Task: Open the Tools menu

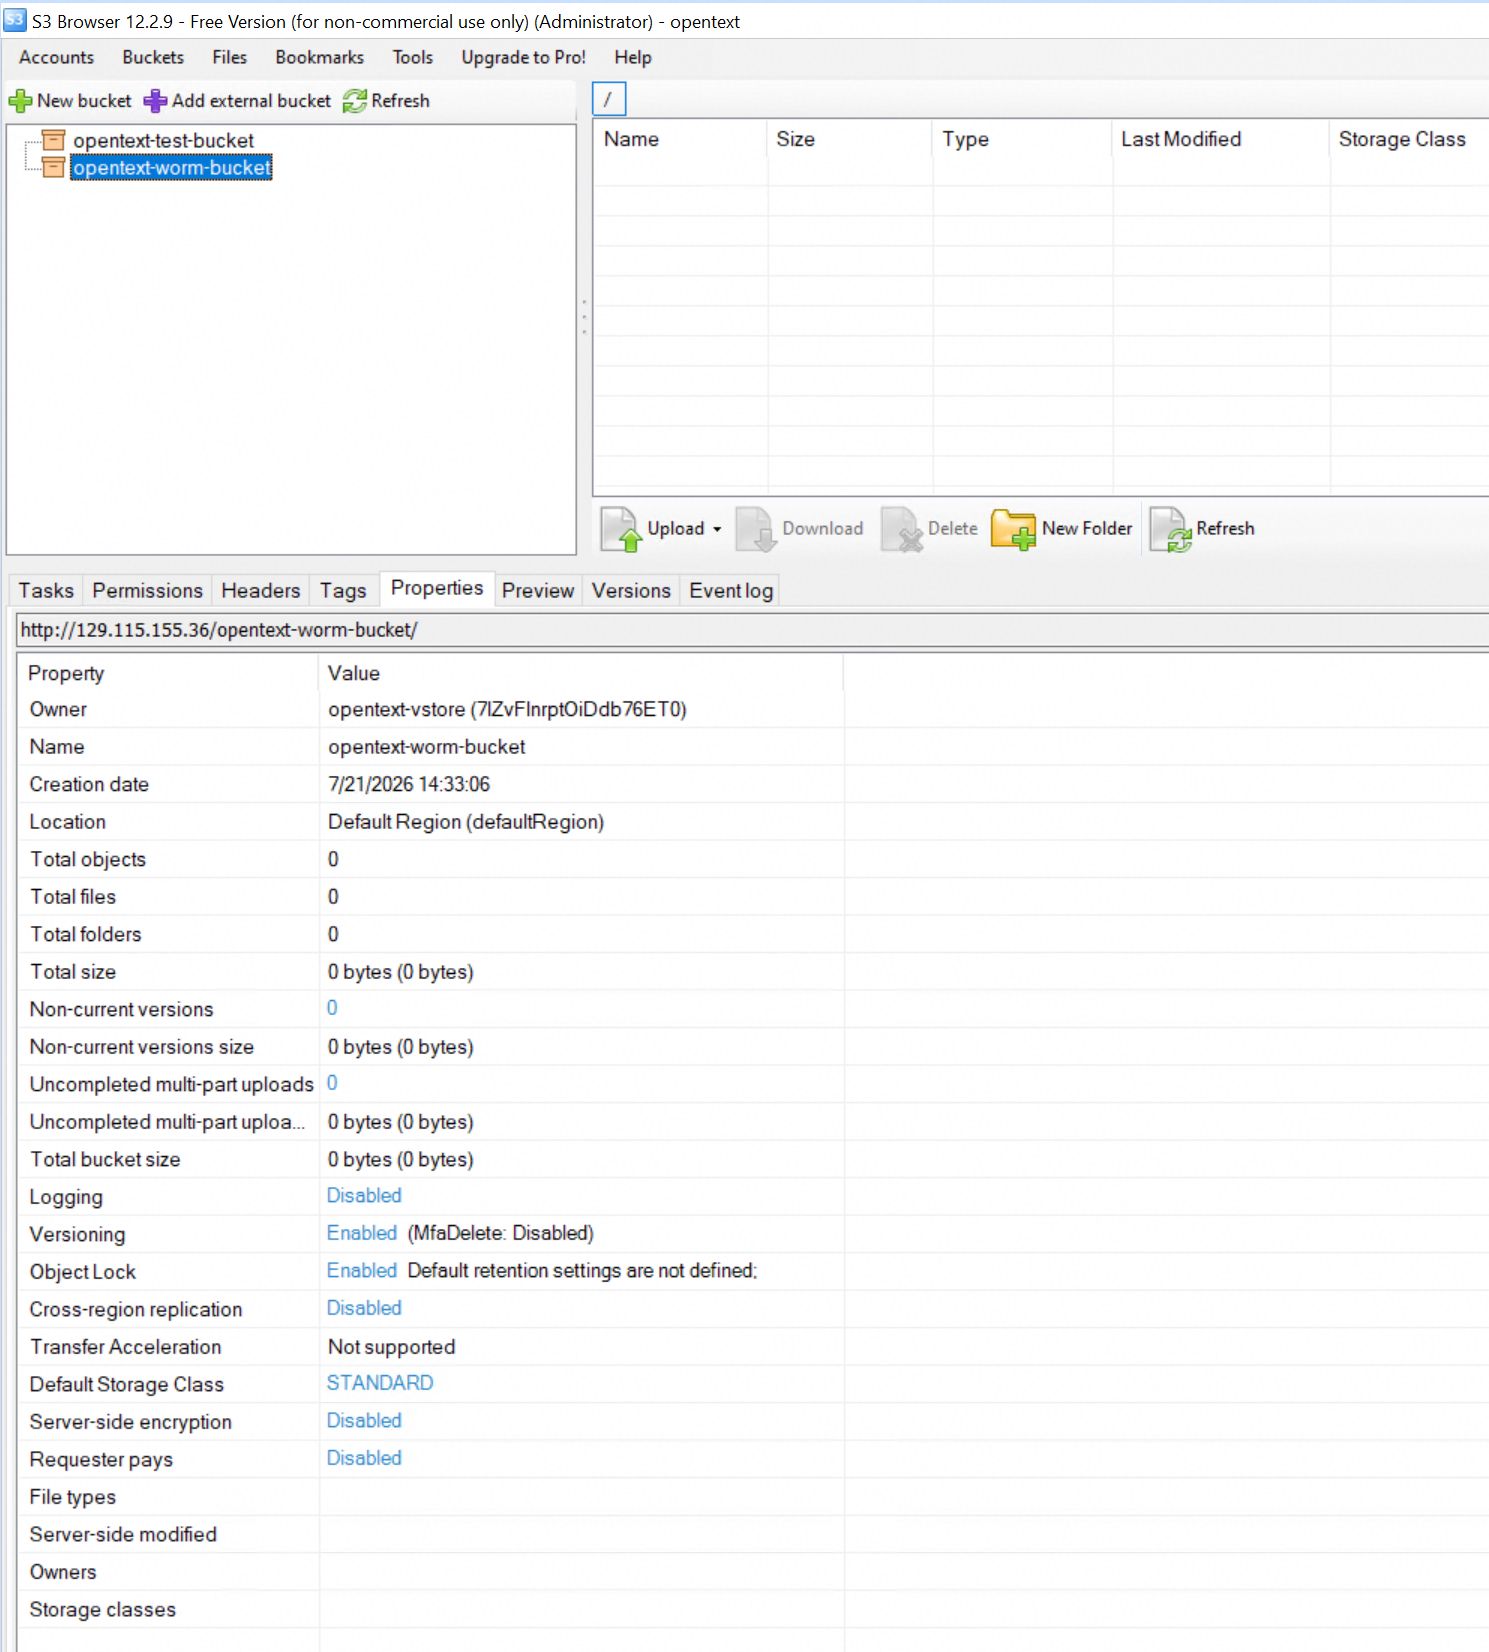Action: [413, 57]
